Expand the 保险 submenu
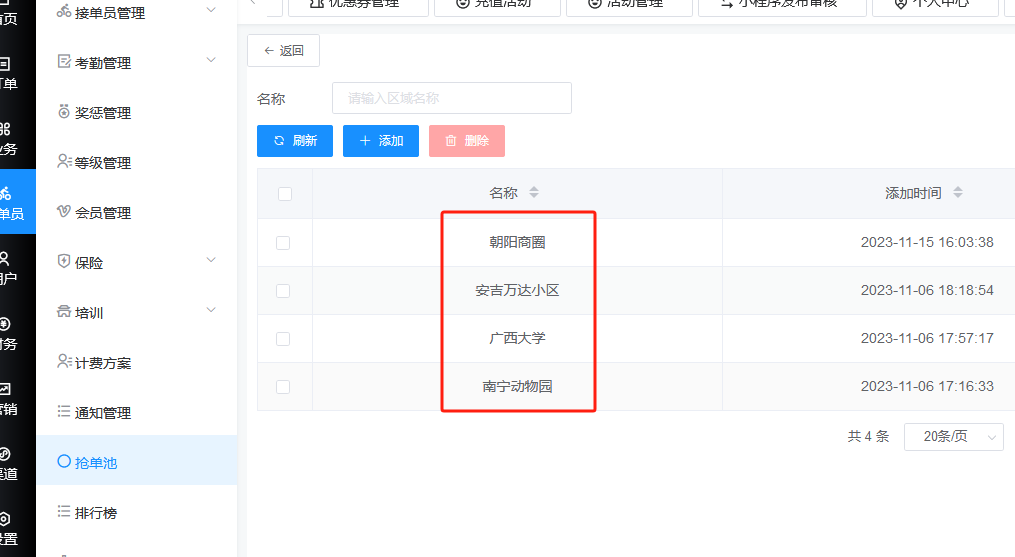The height and width of the screenshot is (557, 1015). (211, 260)
